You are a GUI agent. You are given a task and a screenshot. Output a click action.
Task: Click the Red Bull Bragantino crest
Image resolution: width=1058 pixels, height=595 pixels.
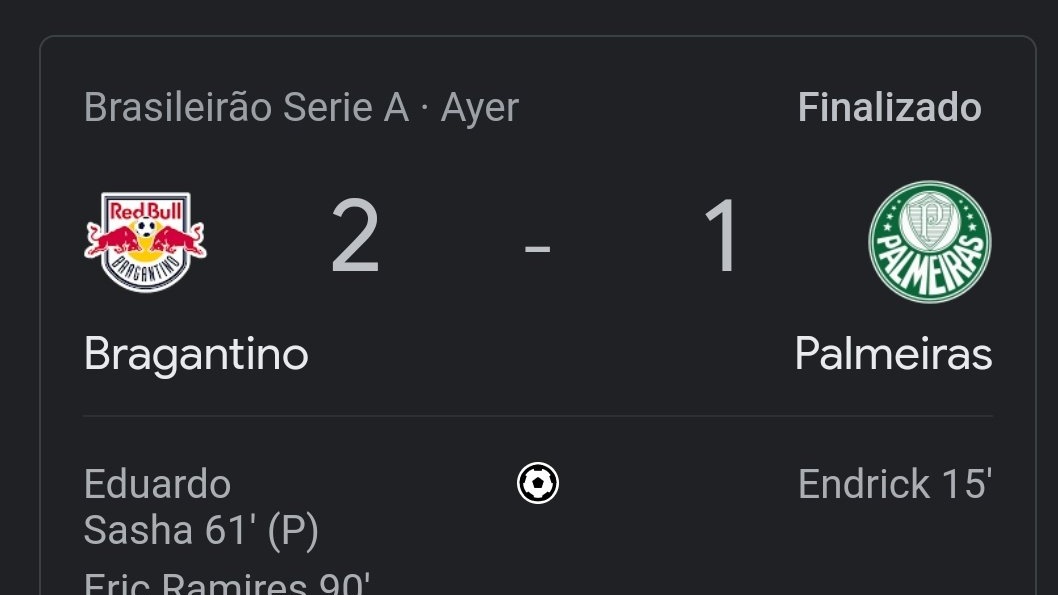pyautogui.click(x=145, y=242)
